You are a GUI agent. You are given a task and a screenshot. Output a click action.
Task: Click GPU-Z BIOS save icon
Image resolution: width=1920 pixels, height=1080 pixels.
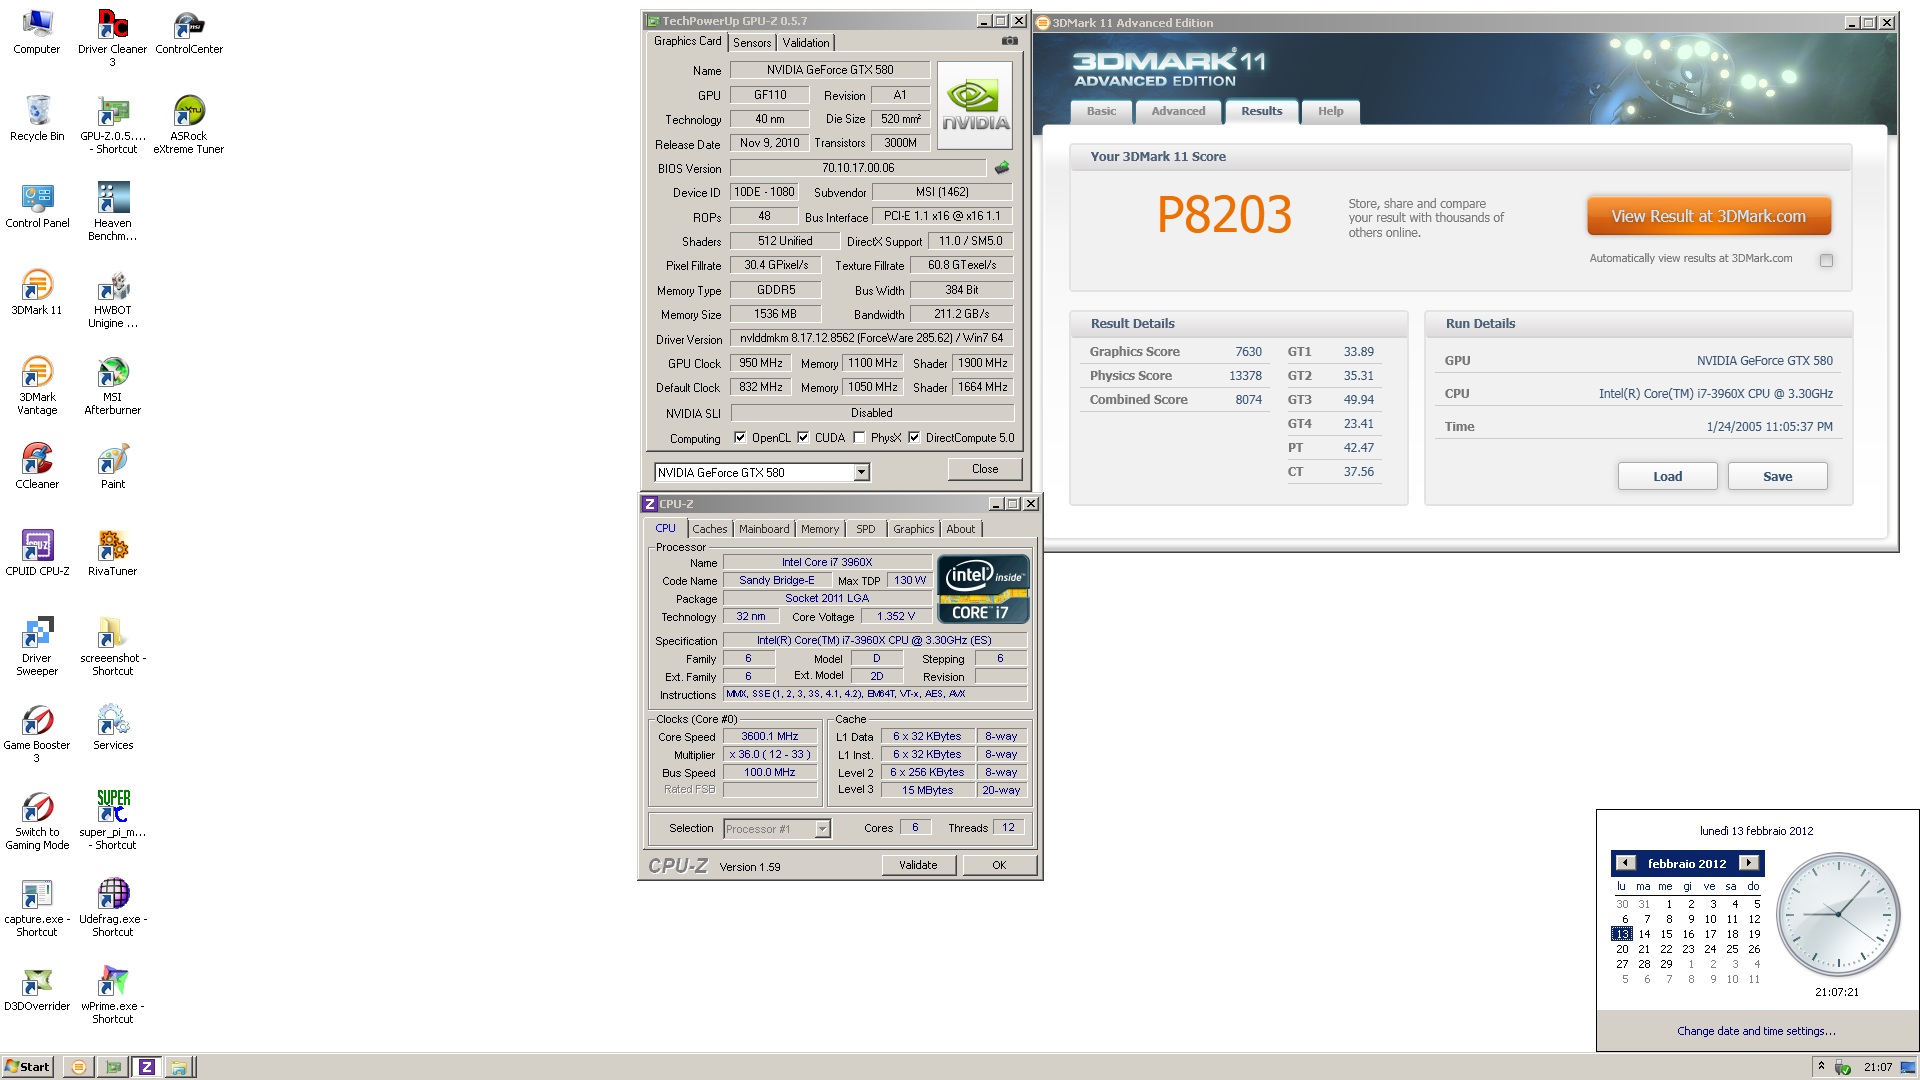1002,168
